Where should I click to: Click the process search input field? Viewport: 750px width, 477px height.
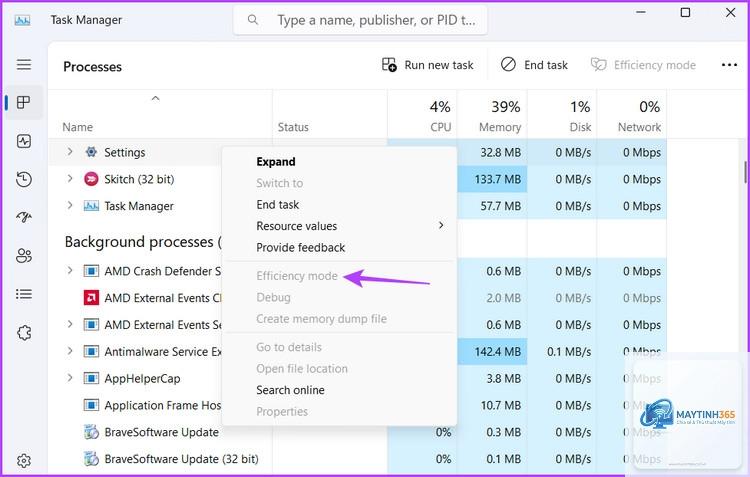pos(360,20)
